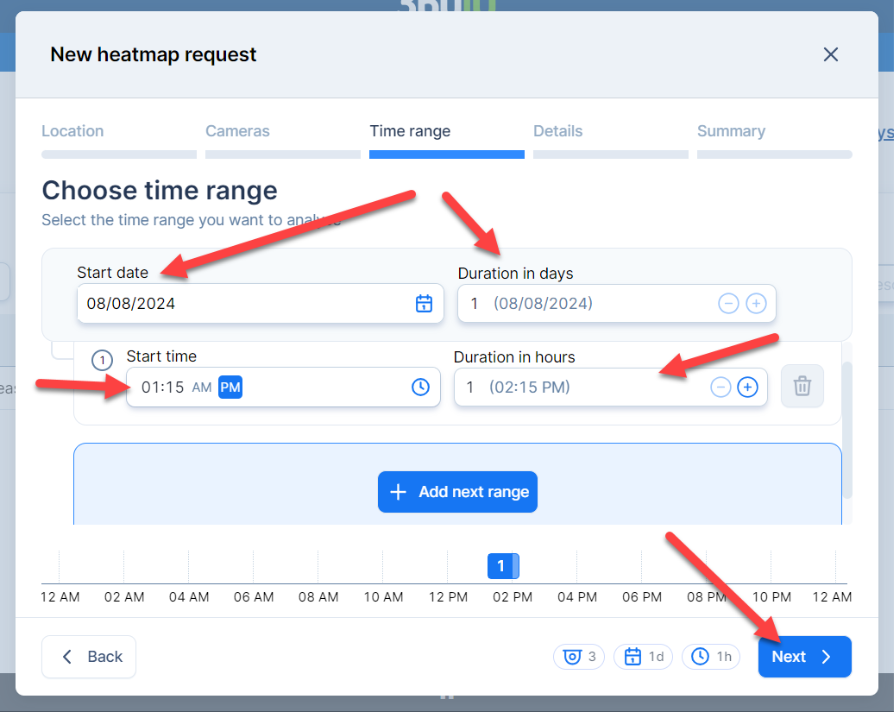895x712 pixels.
Task: Go to the Location step tab
Action: tap(73, 131)
